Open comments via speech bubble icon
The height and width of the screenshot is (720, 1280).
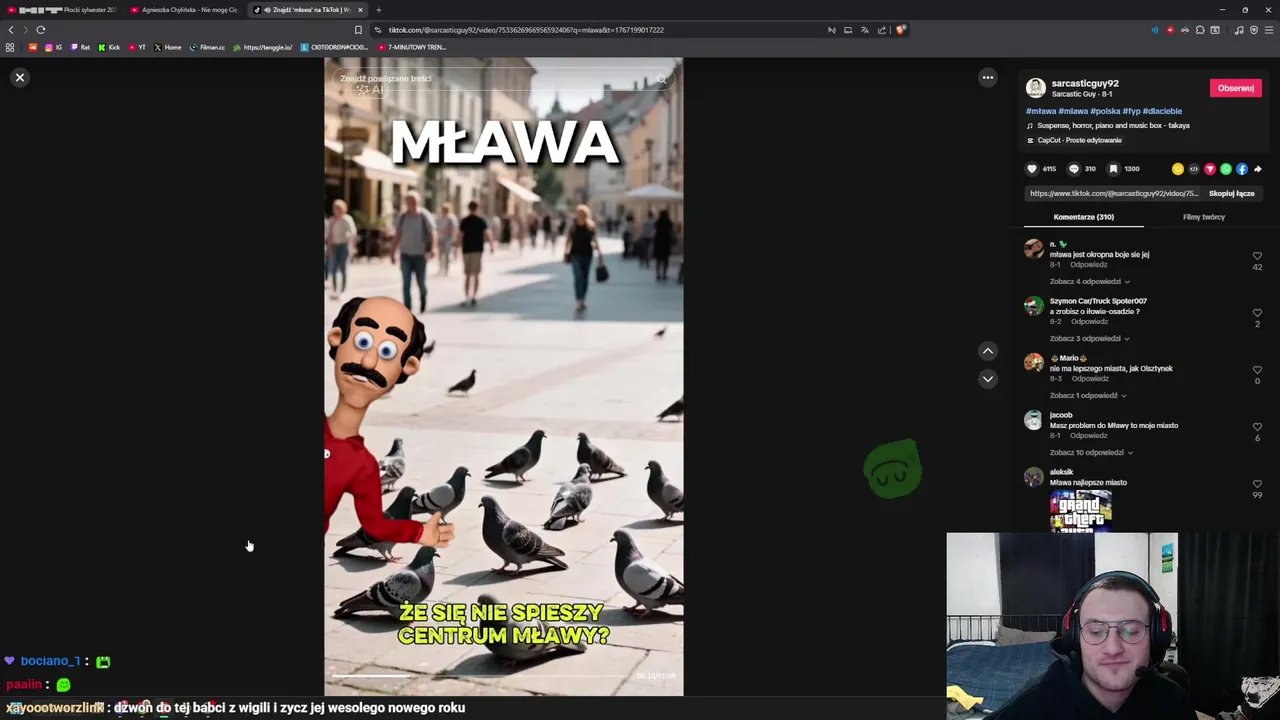pos(1074,169)
